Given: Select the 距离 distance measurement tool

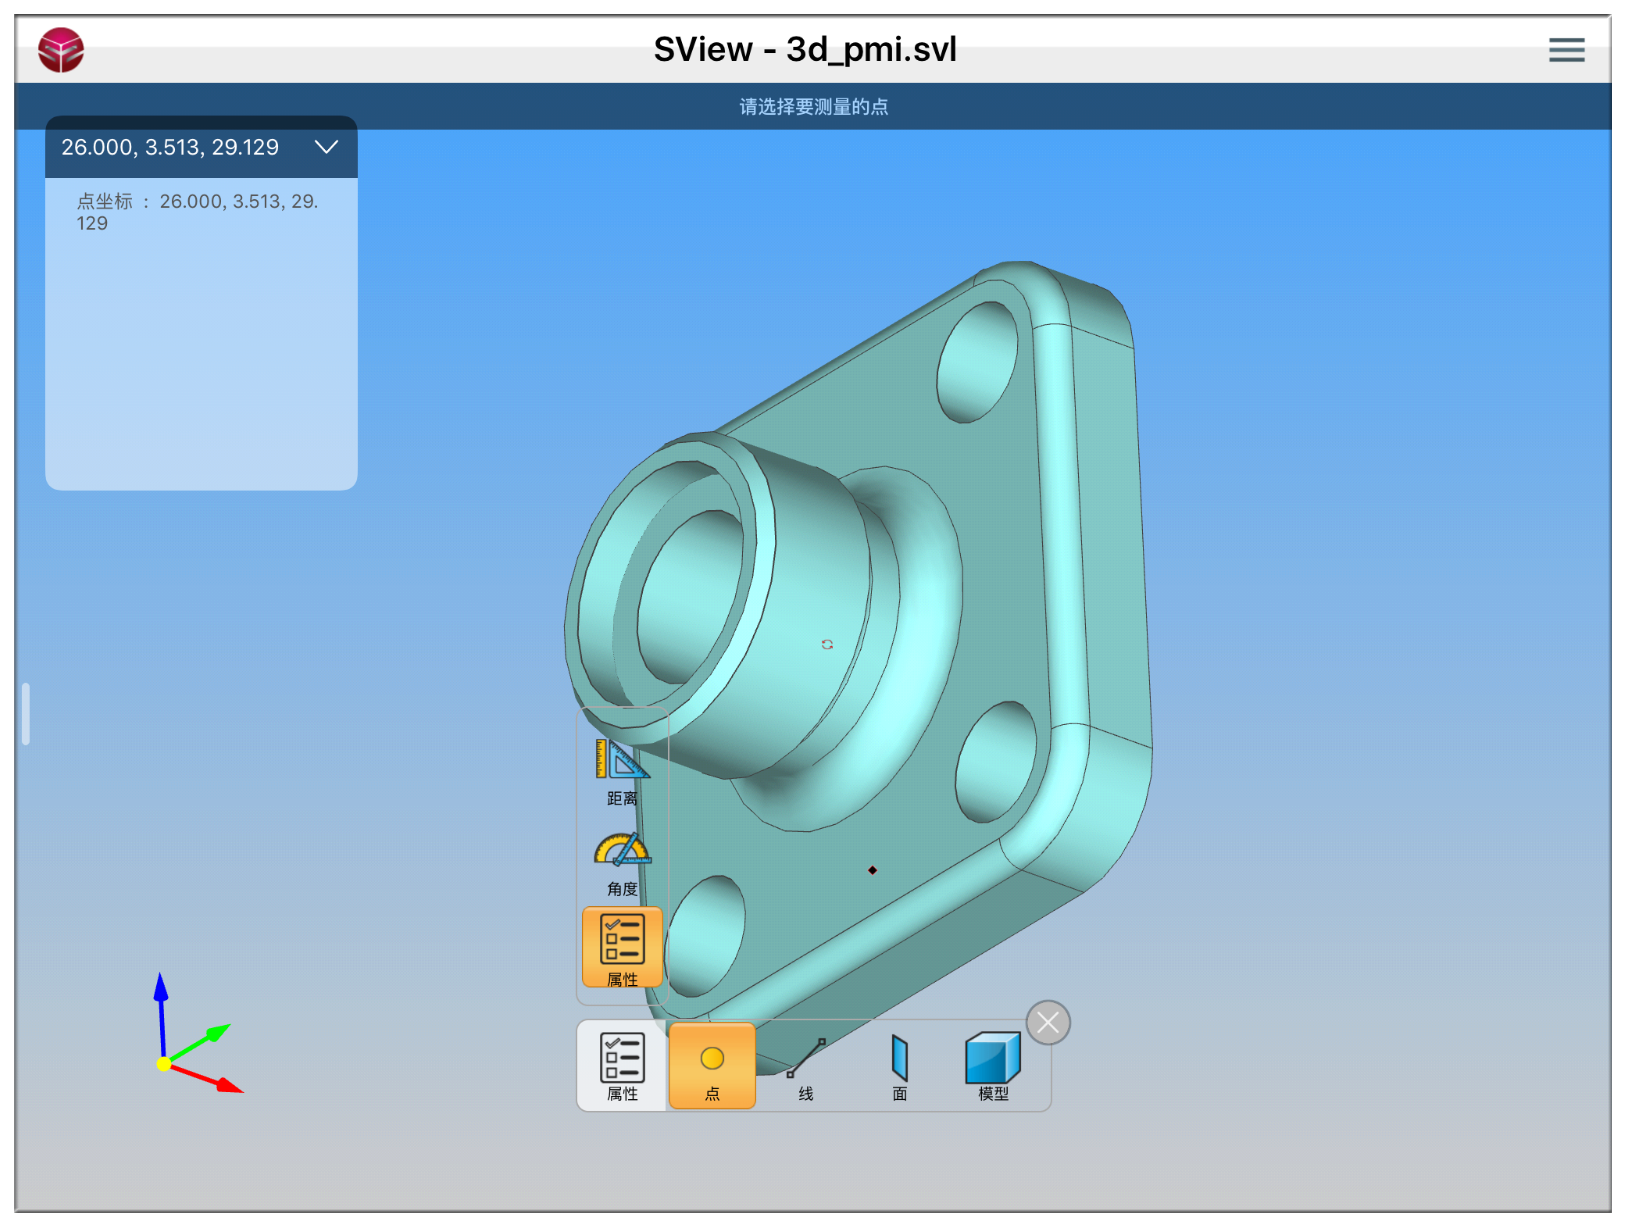Looking at the screenshot, I should pyautogui.click(x=622, y=771).
